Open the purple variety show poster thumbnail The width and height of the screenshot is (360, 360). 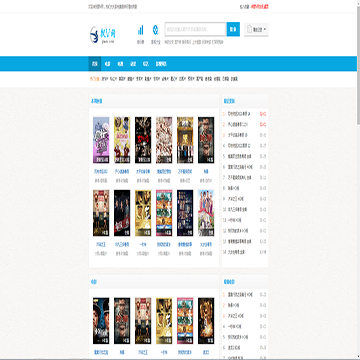click(x=101, y=140)
